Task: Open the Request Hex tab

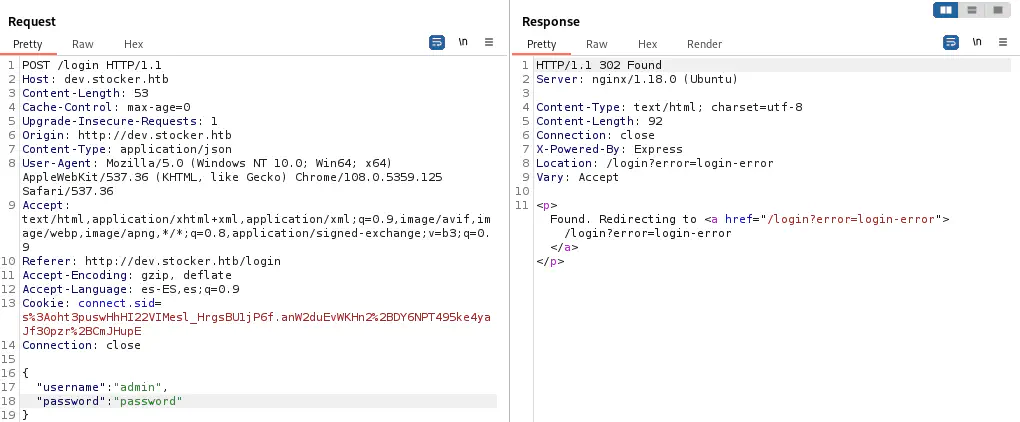Action: [134, 44]
